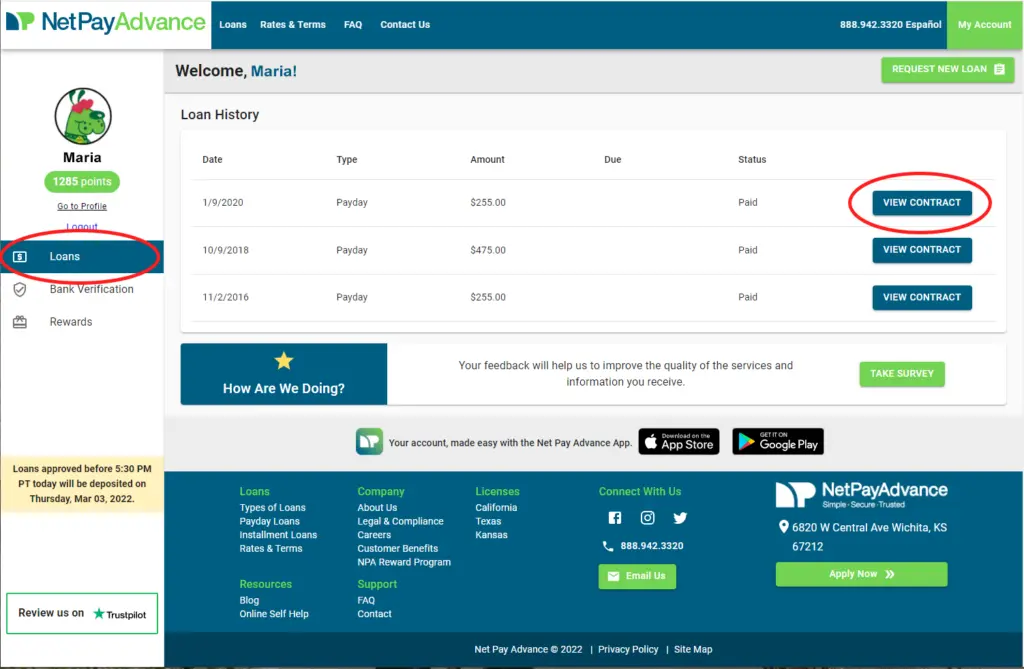Open California license link
1024x669 pixels.
[x=496, y=508]
